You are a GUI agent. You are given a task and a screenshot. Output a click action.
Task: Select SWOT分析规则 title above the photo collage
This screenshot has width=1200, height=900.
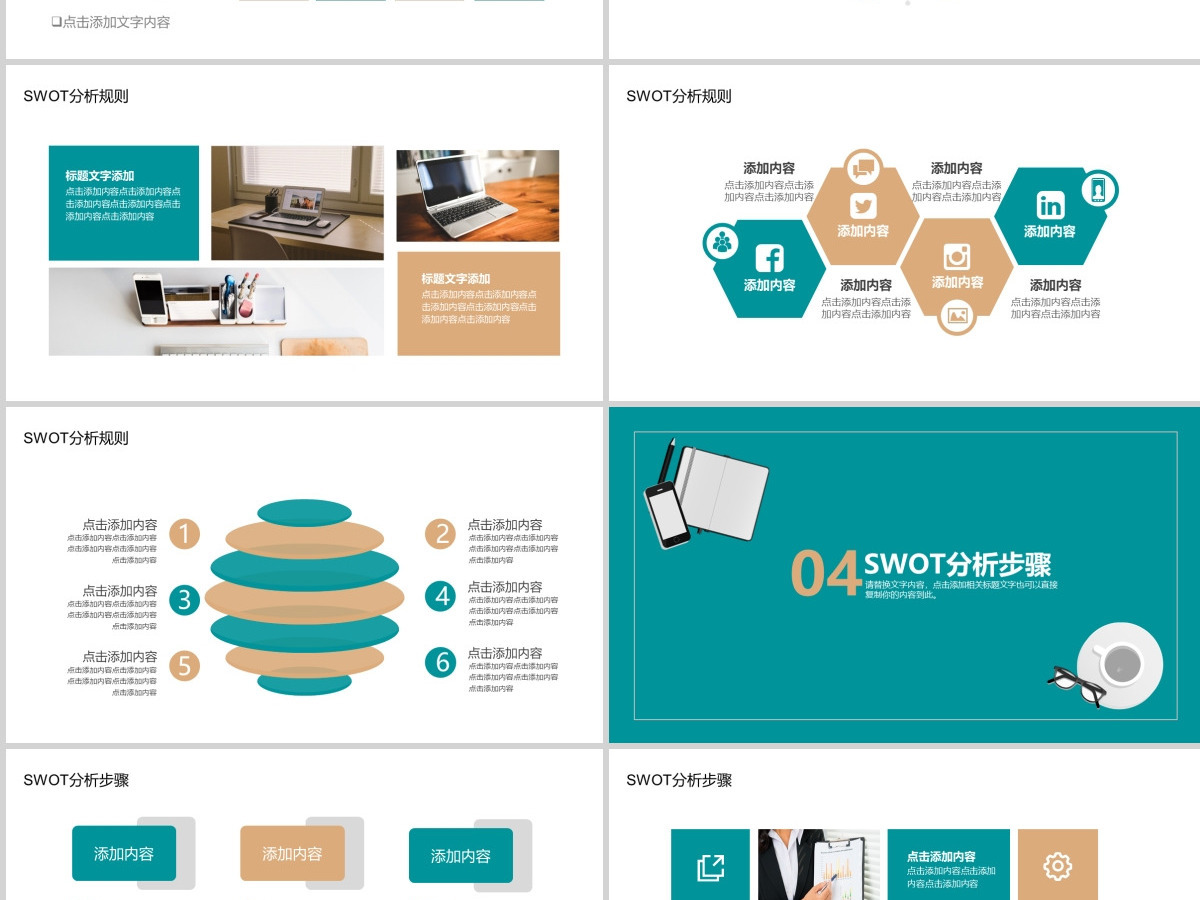76,96
